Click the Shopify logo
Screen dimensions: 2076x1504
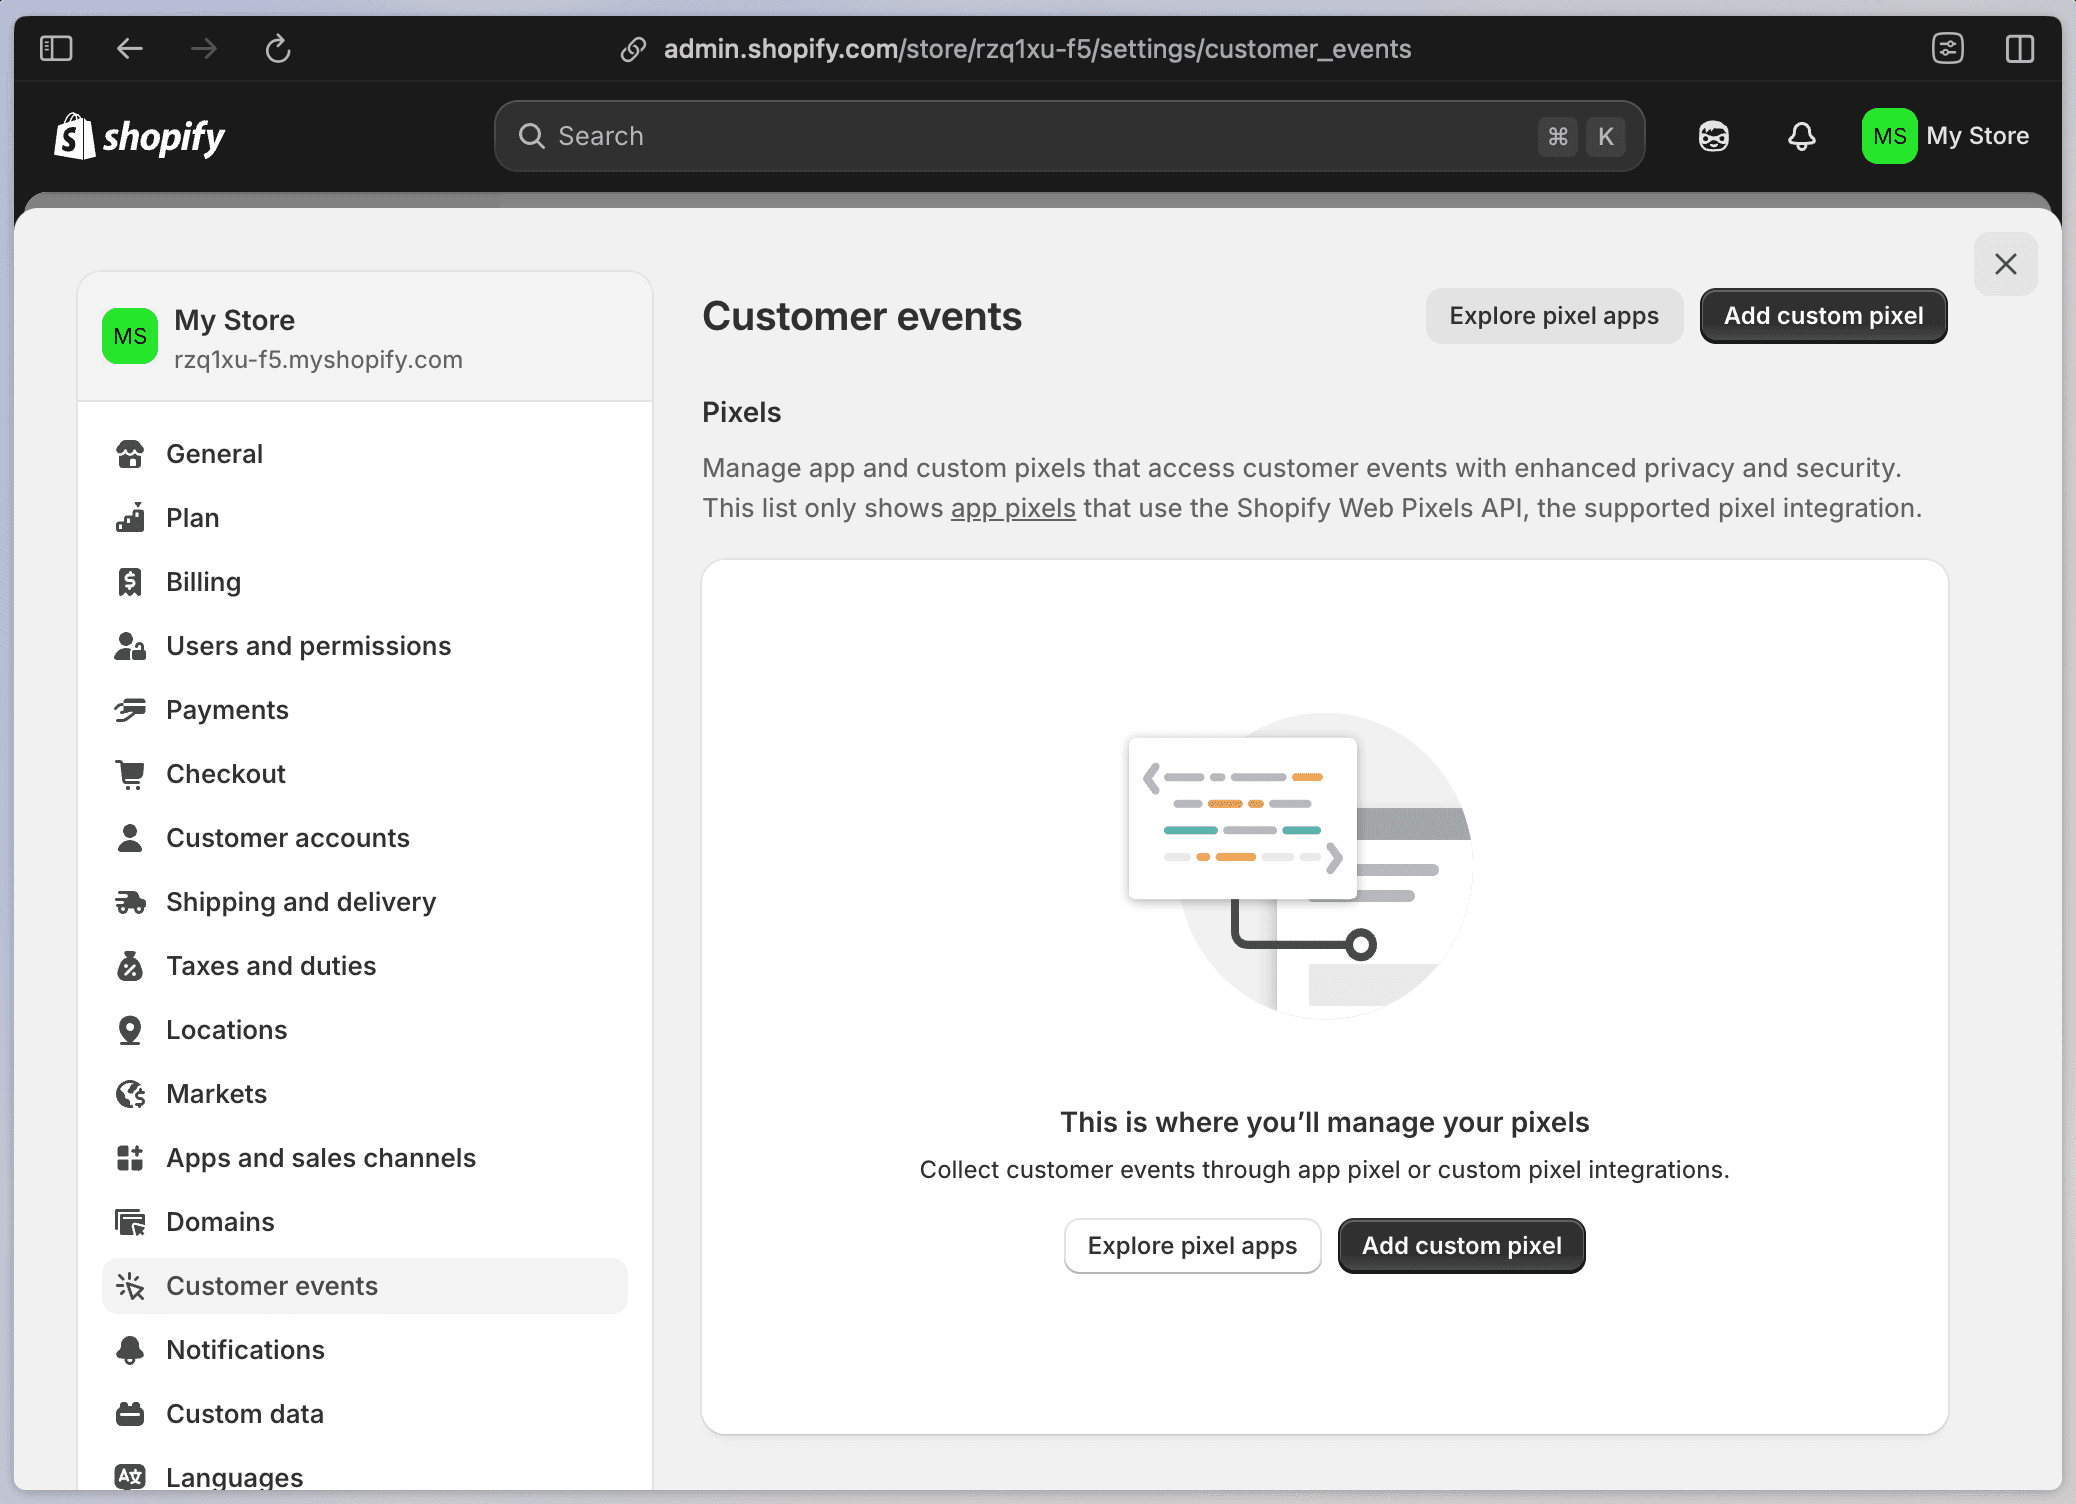(x=139, y=136)
